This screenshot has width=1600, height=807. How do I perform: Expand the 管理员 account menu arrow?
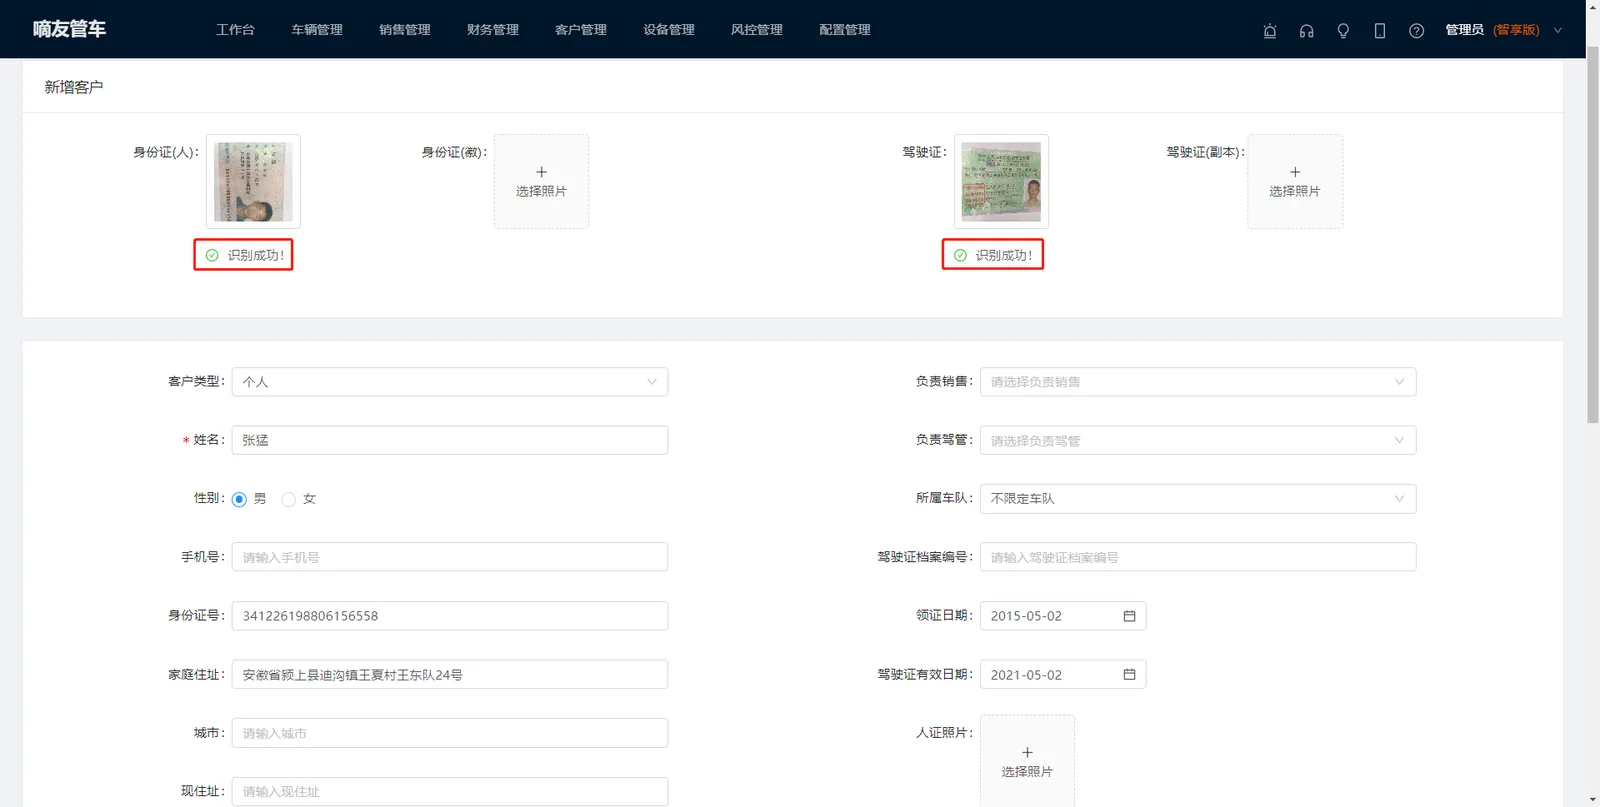tap(1557, 31)
